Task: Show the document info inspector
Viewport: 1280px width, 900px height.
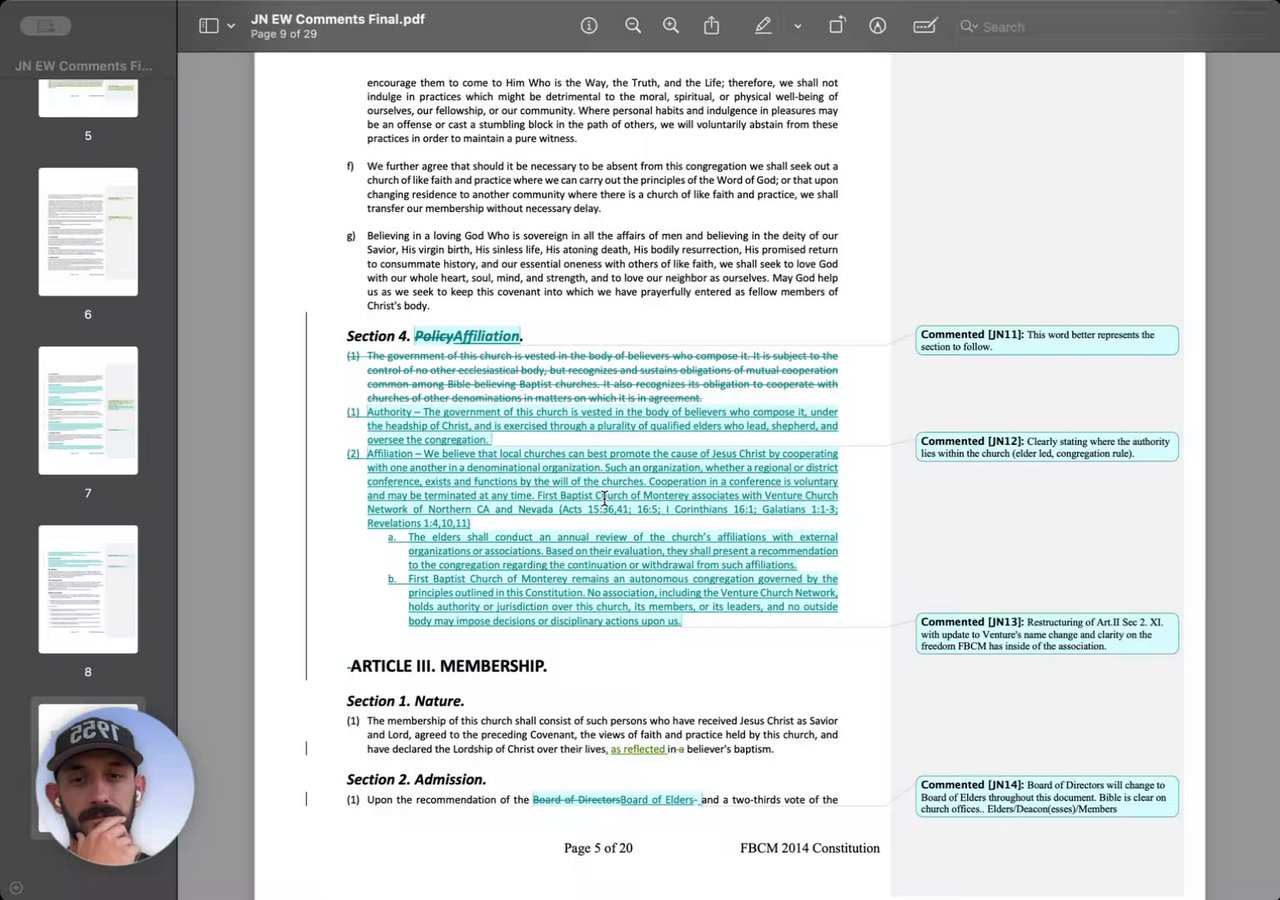Action: click(589, 26)
